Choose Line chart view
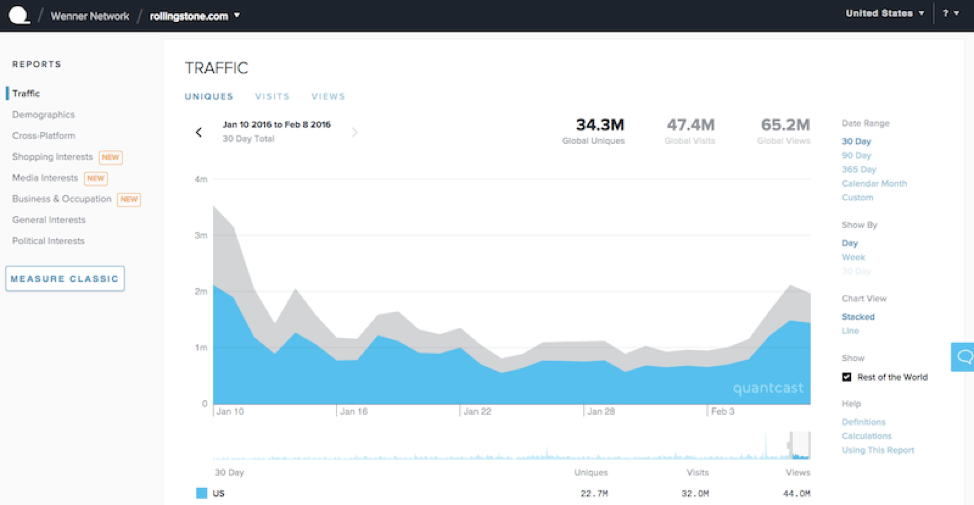This screenshot has height=505, width=974. [850, 331]
